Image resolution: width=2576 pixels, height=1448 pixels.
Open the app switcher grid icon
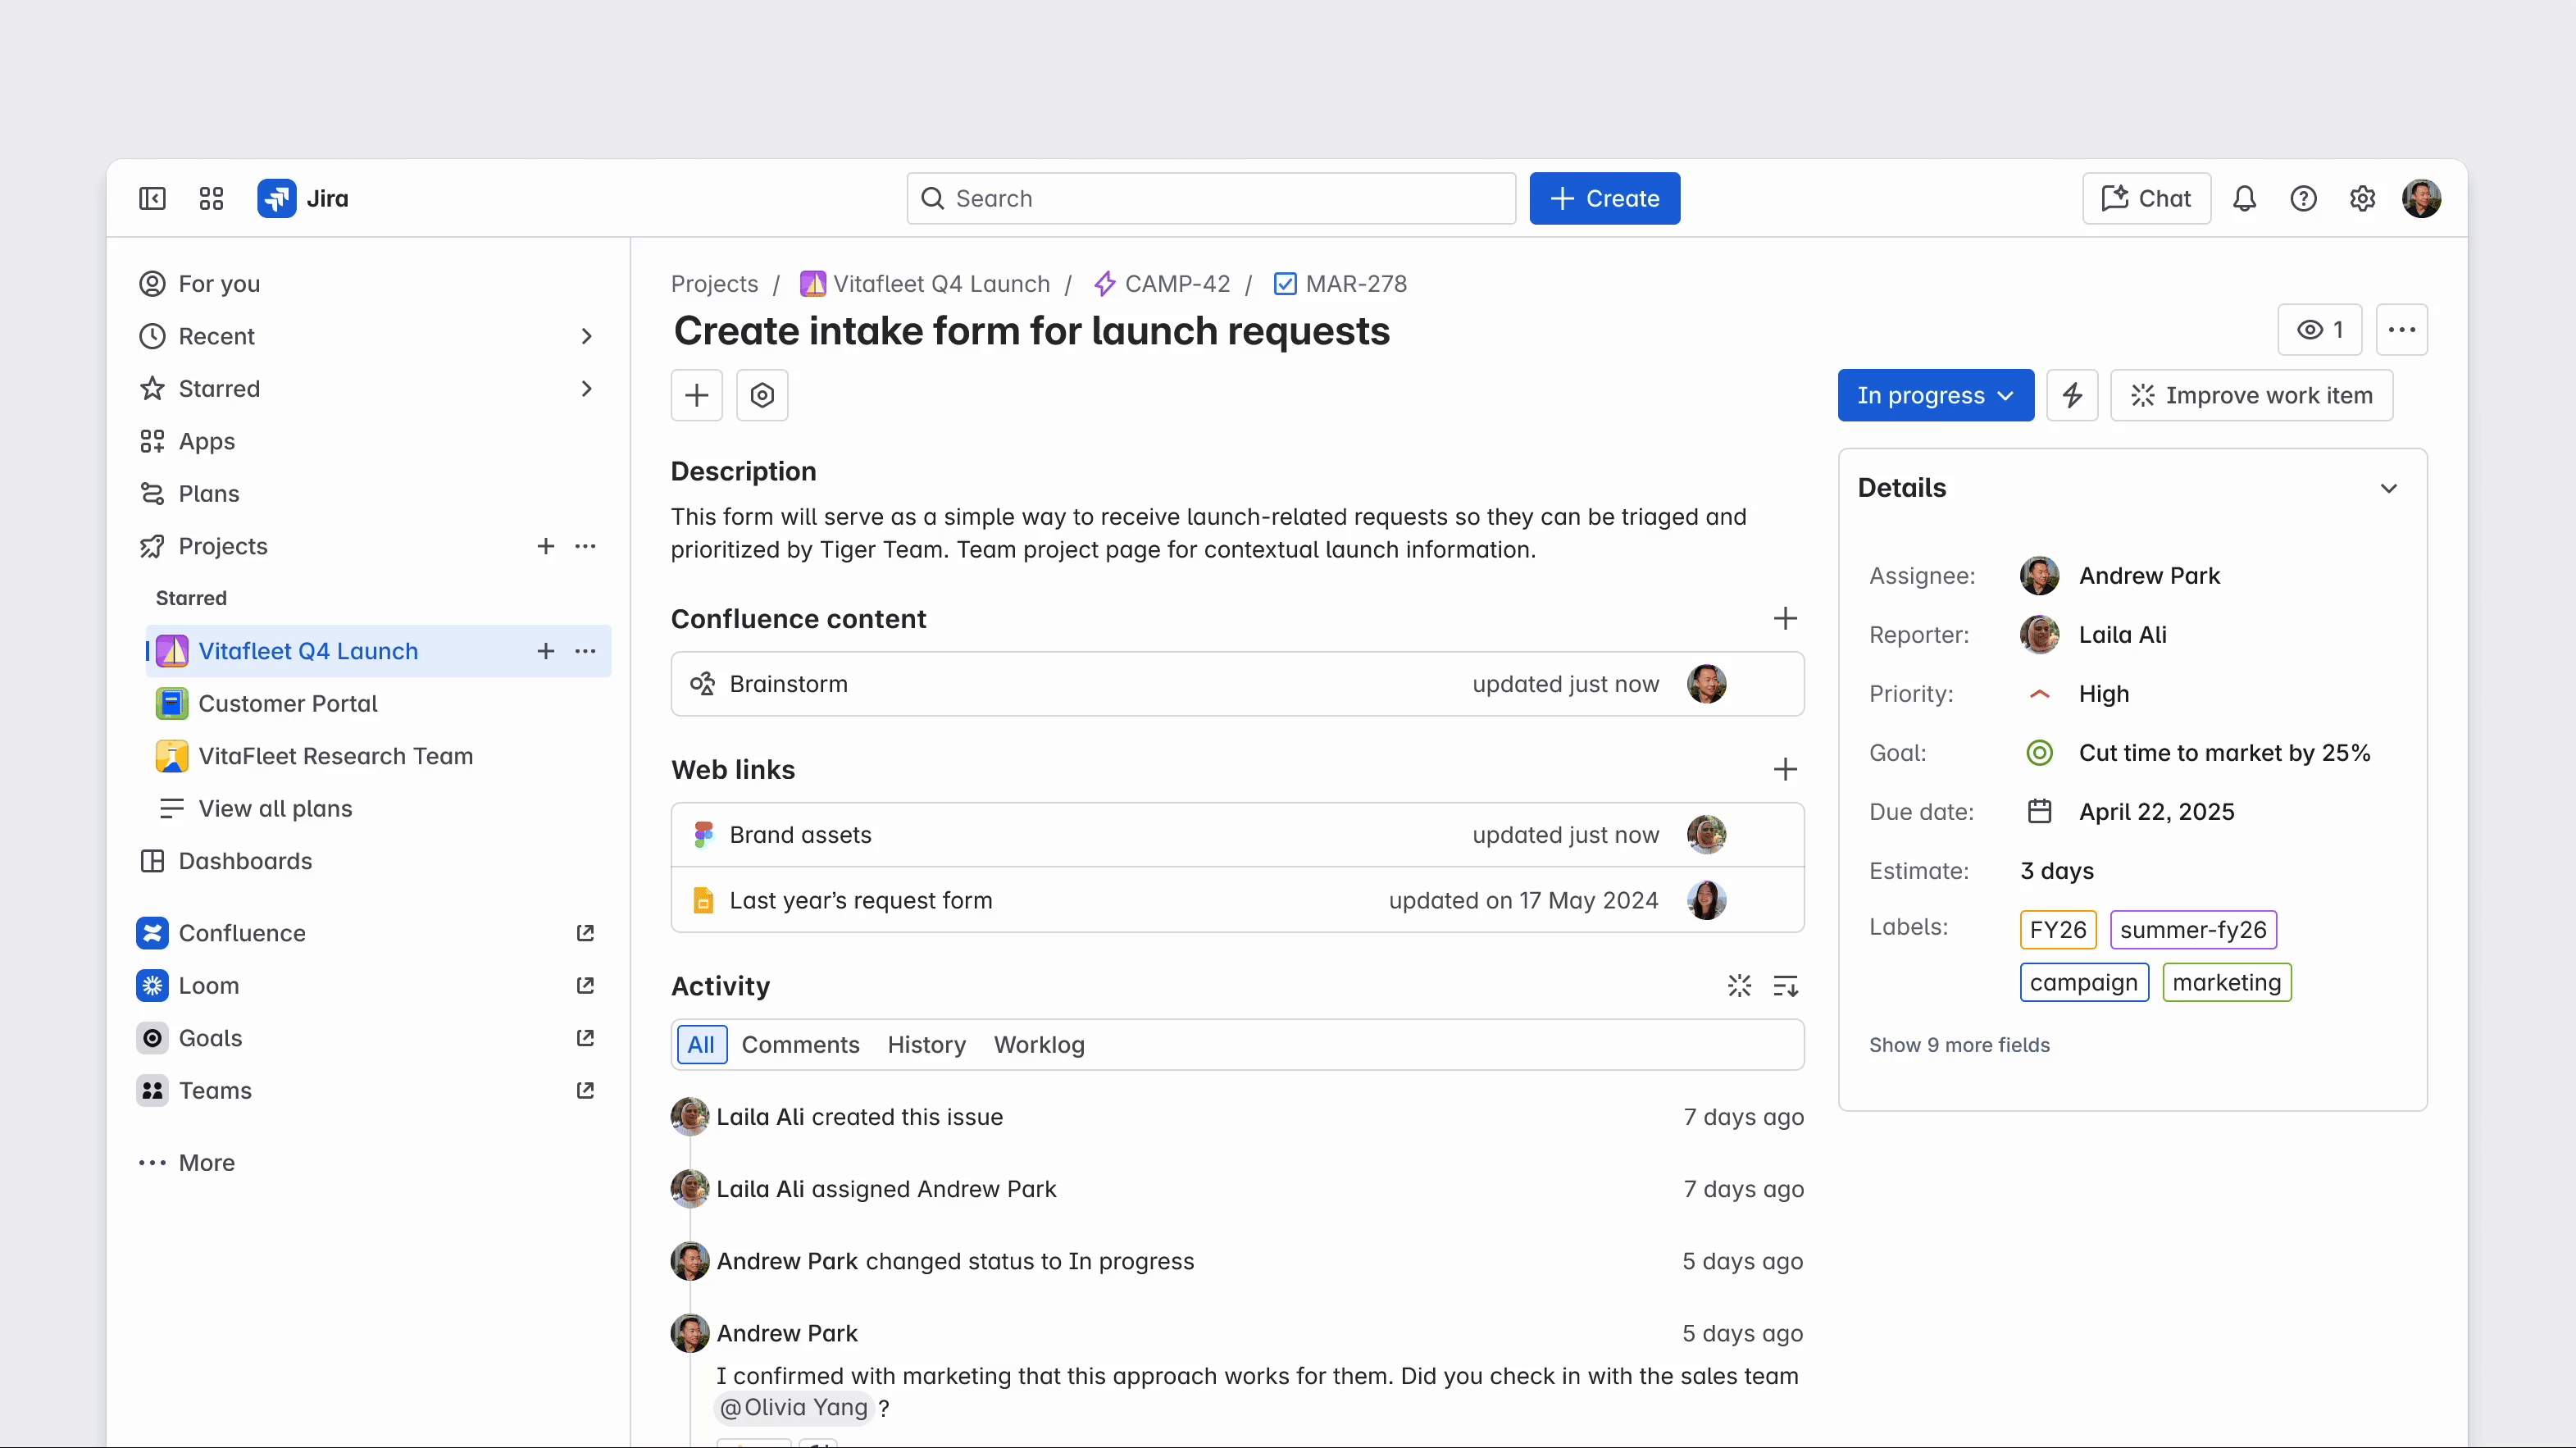click(x=211, y=198)
